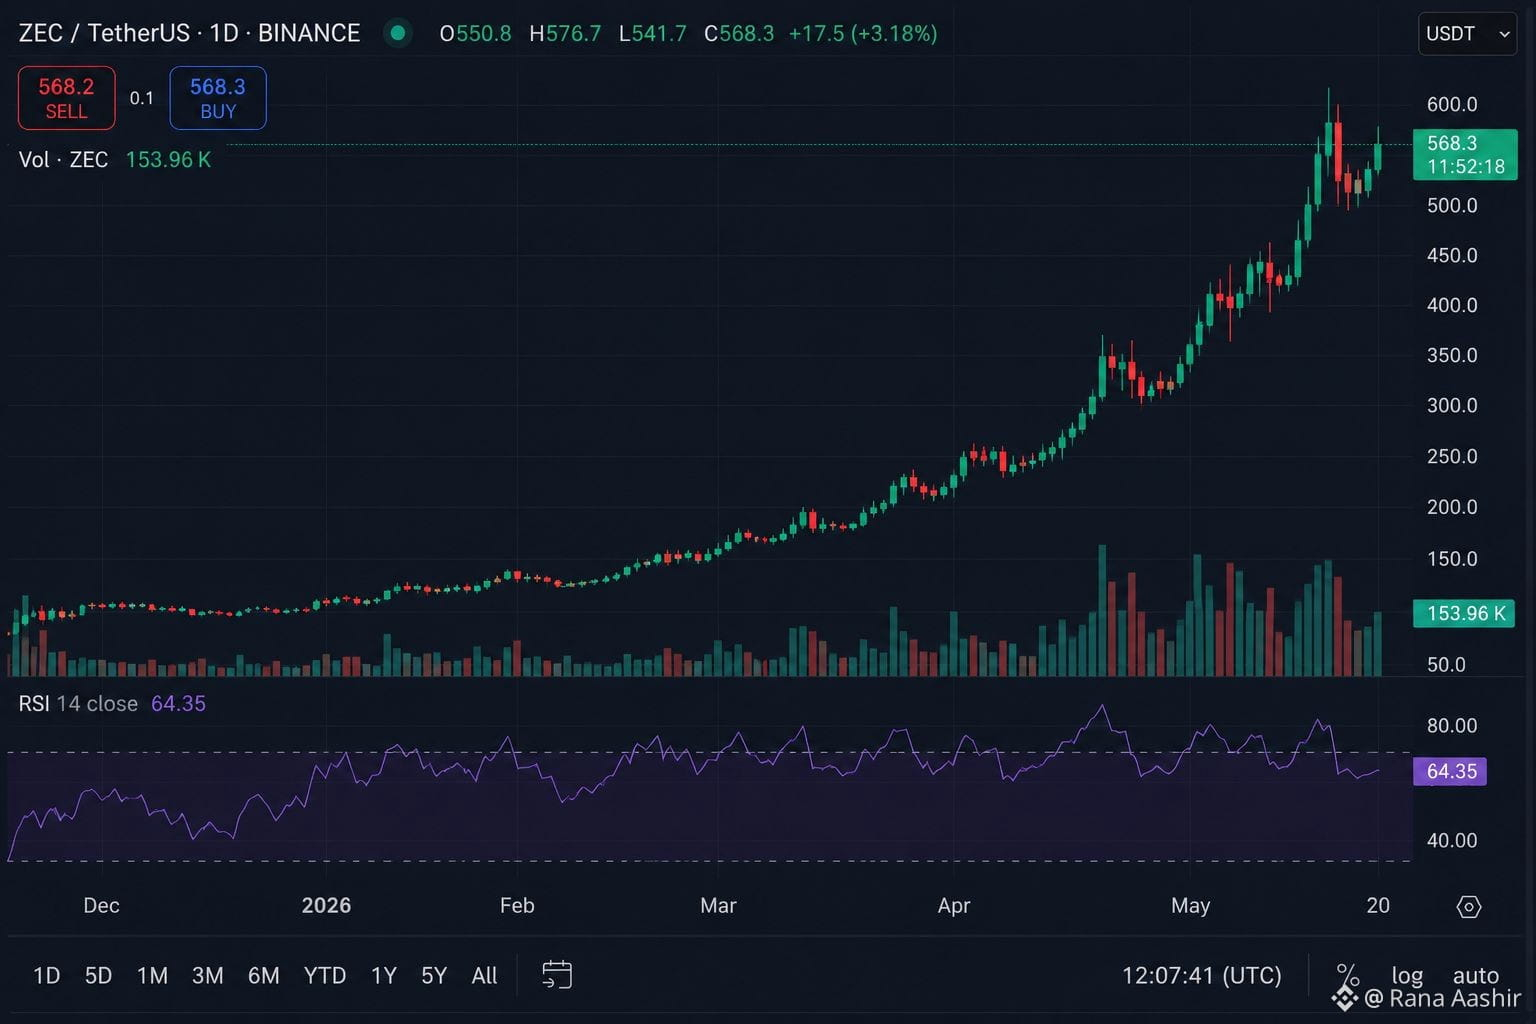Open the USDT currency dropdown
Image resolution: width=1536 pixels, height=1024 pixels.
pyautogui.click(x=1467, y=34)
